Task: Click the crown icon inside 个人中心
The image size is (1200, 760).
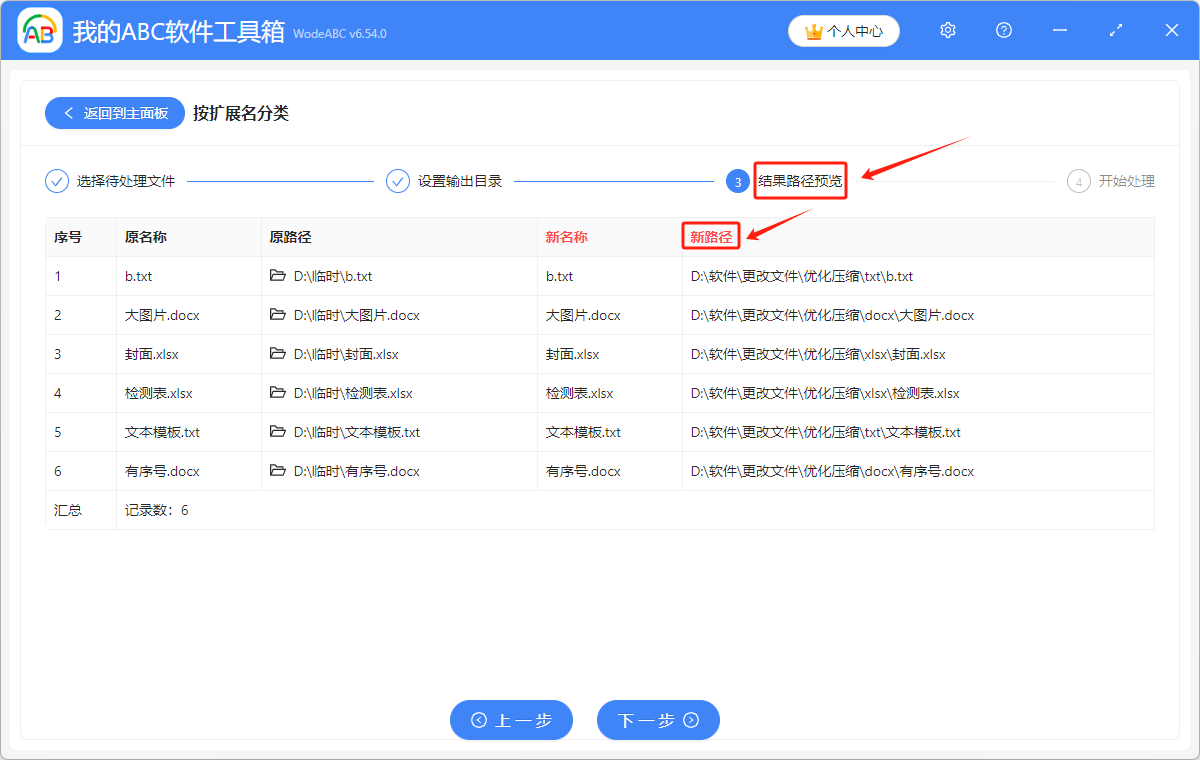Action: 812,31
